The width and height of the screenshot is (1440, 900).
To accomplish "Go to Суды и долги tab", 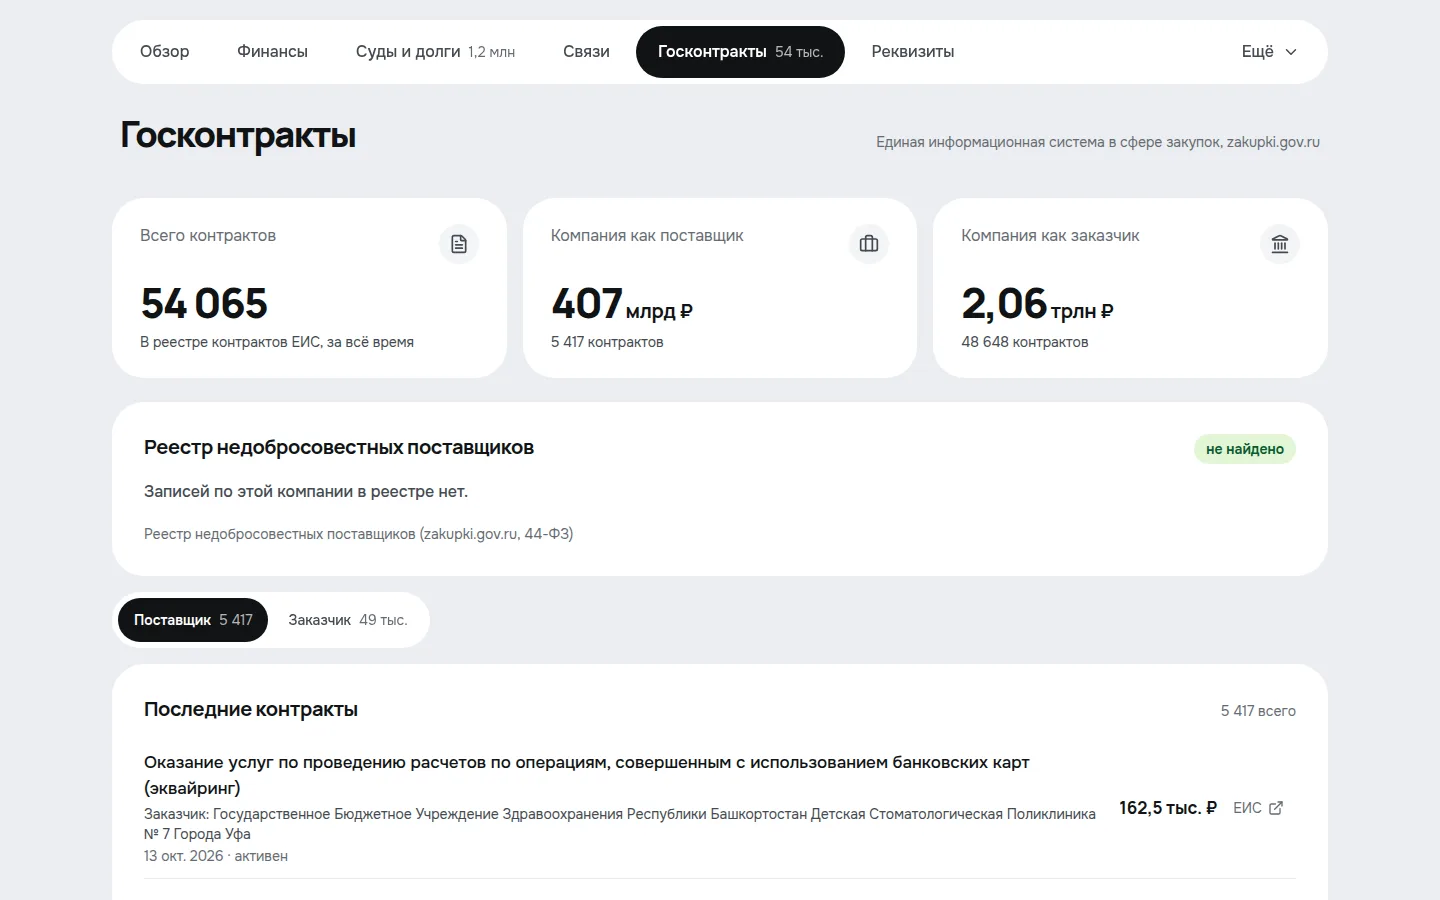I will (x=435, y=52).
